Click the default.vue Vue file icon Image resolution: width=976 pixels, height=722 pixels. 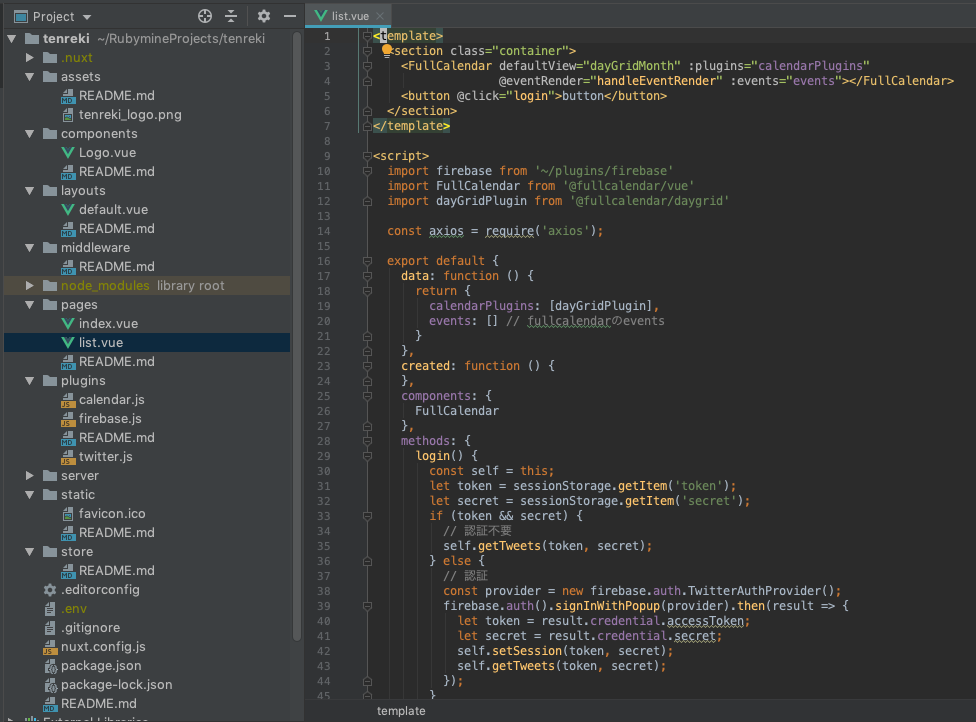click(x=68, y=210)
